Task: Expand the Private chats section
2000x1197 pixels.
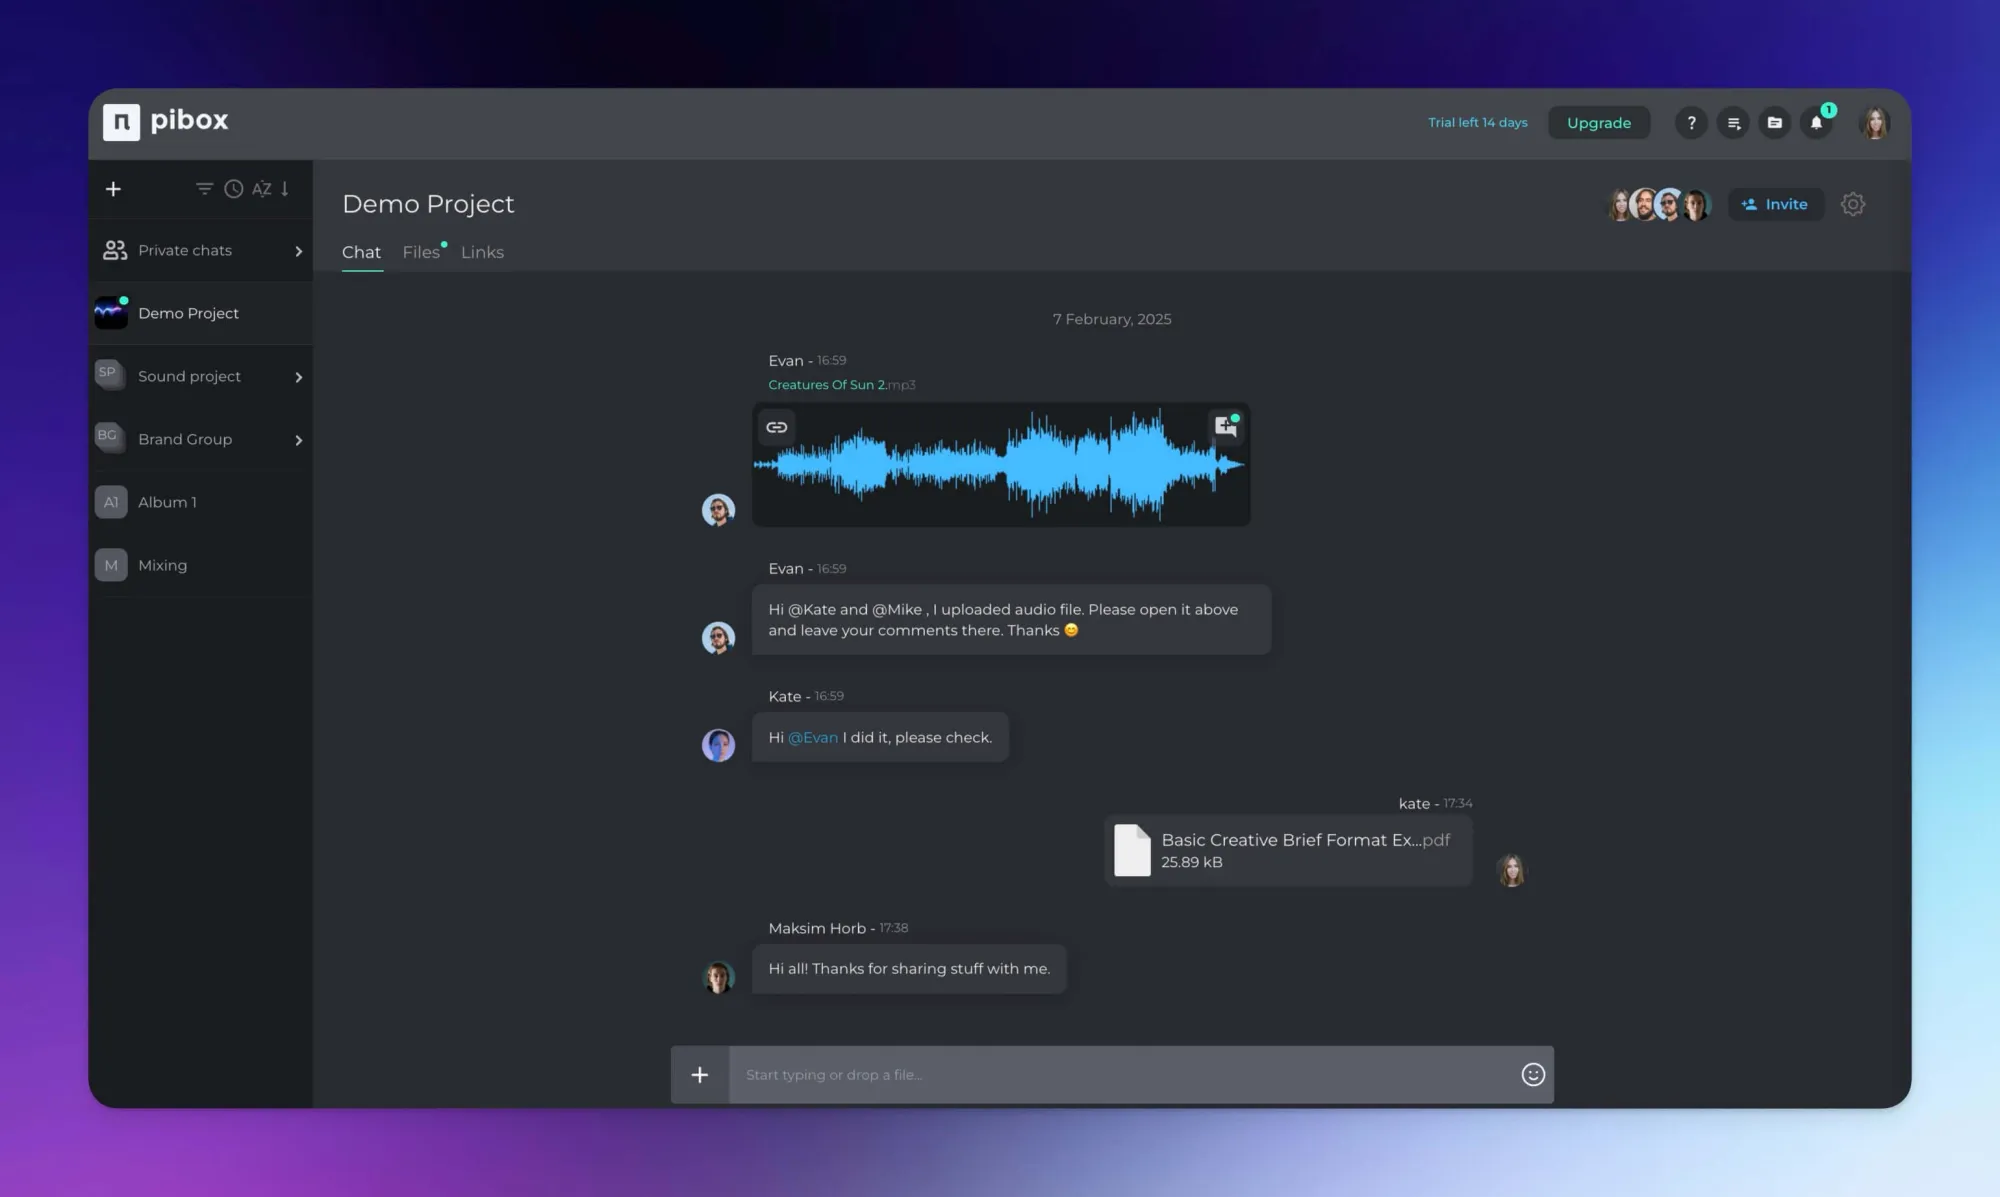Action: point(299,249)
